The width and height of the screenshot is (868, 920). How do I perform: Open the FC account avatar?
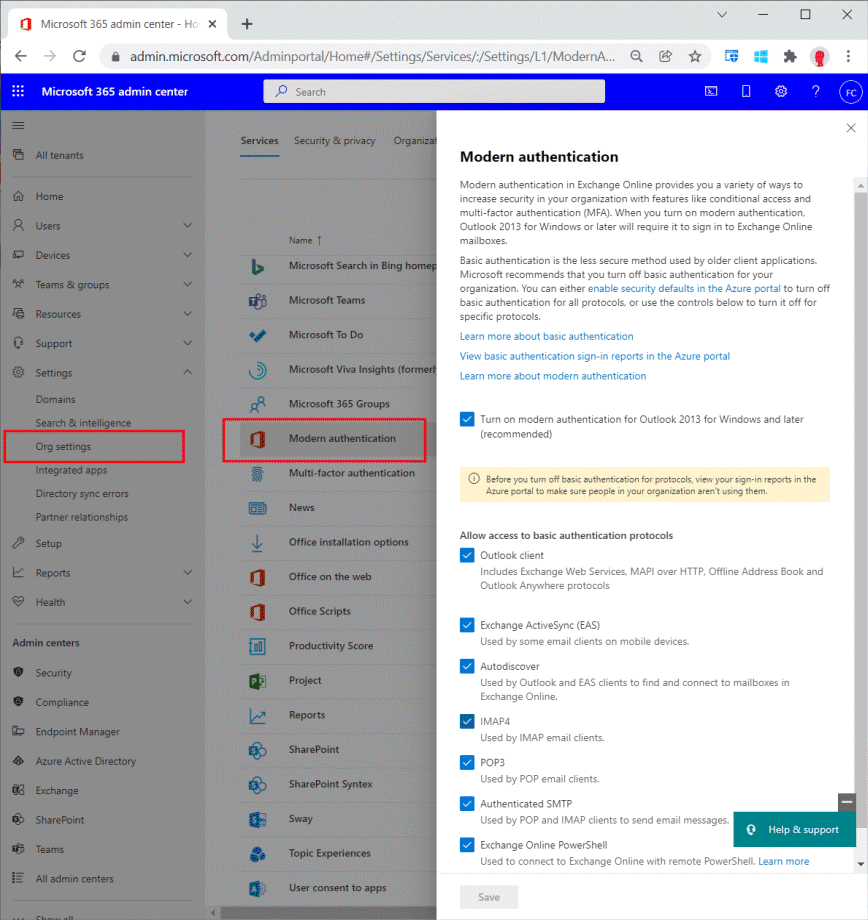tap(850, 92)
